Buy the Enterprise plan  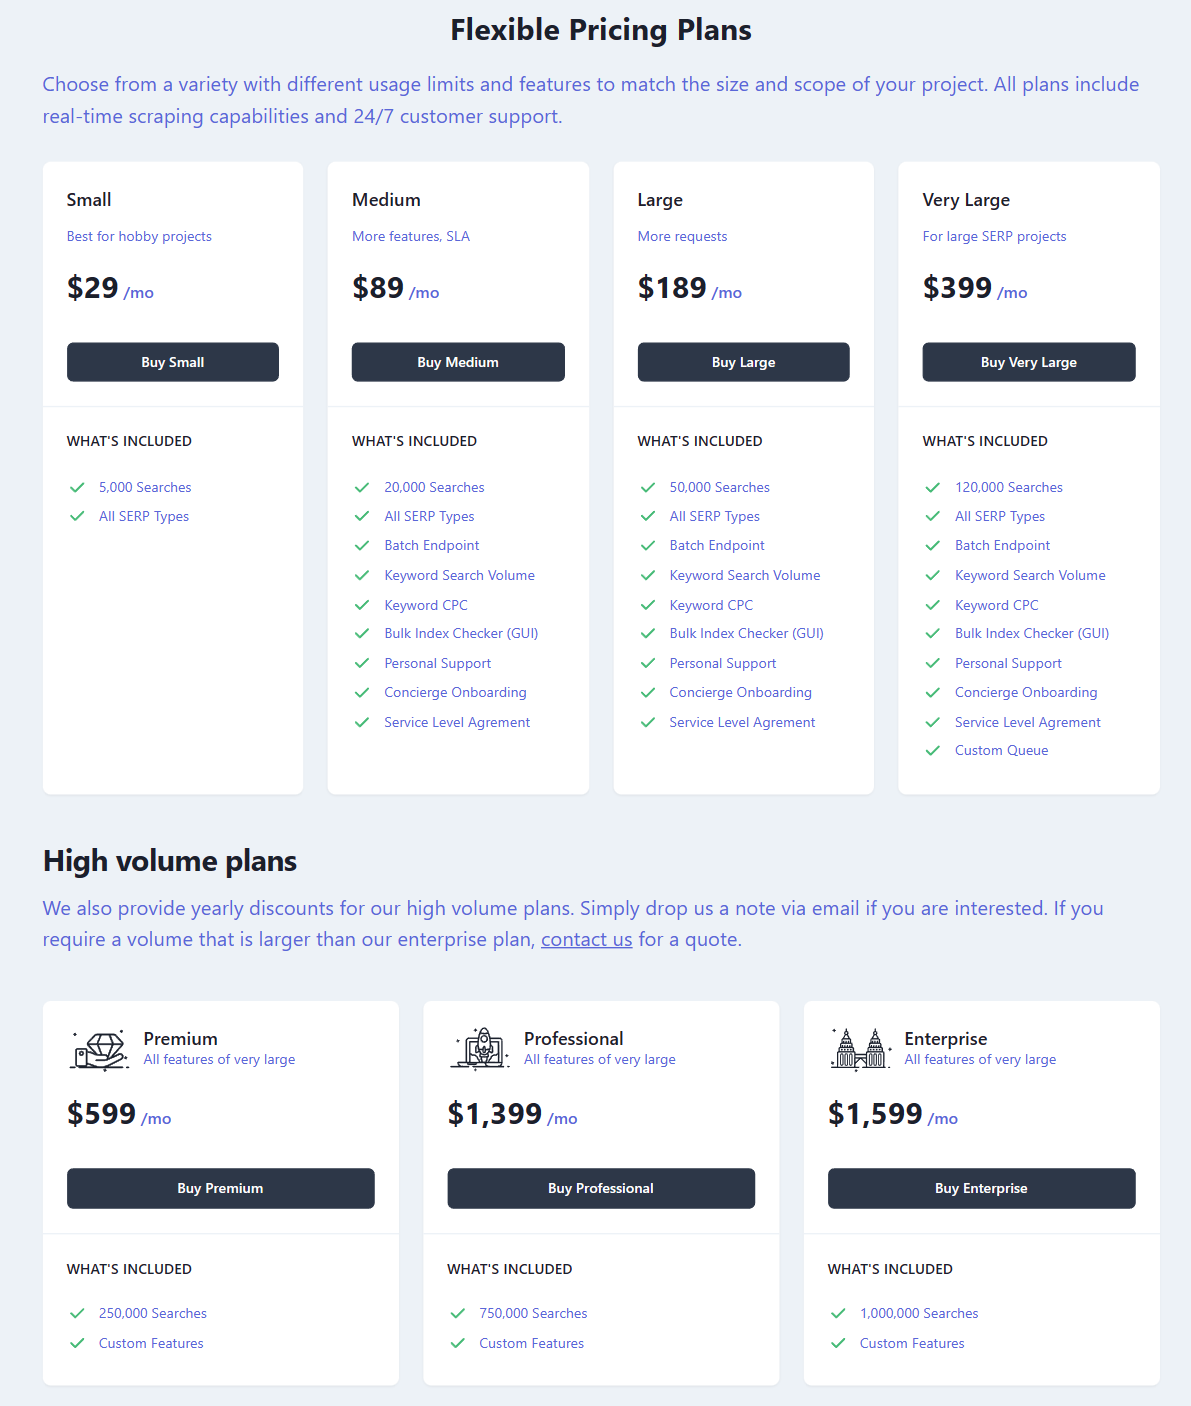pyautogui.click(x=982, y=1188)
